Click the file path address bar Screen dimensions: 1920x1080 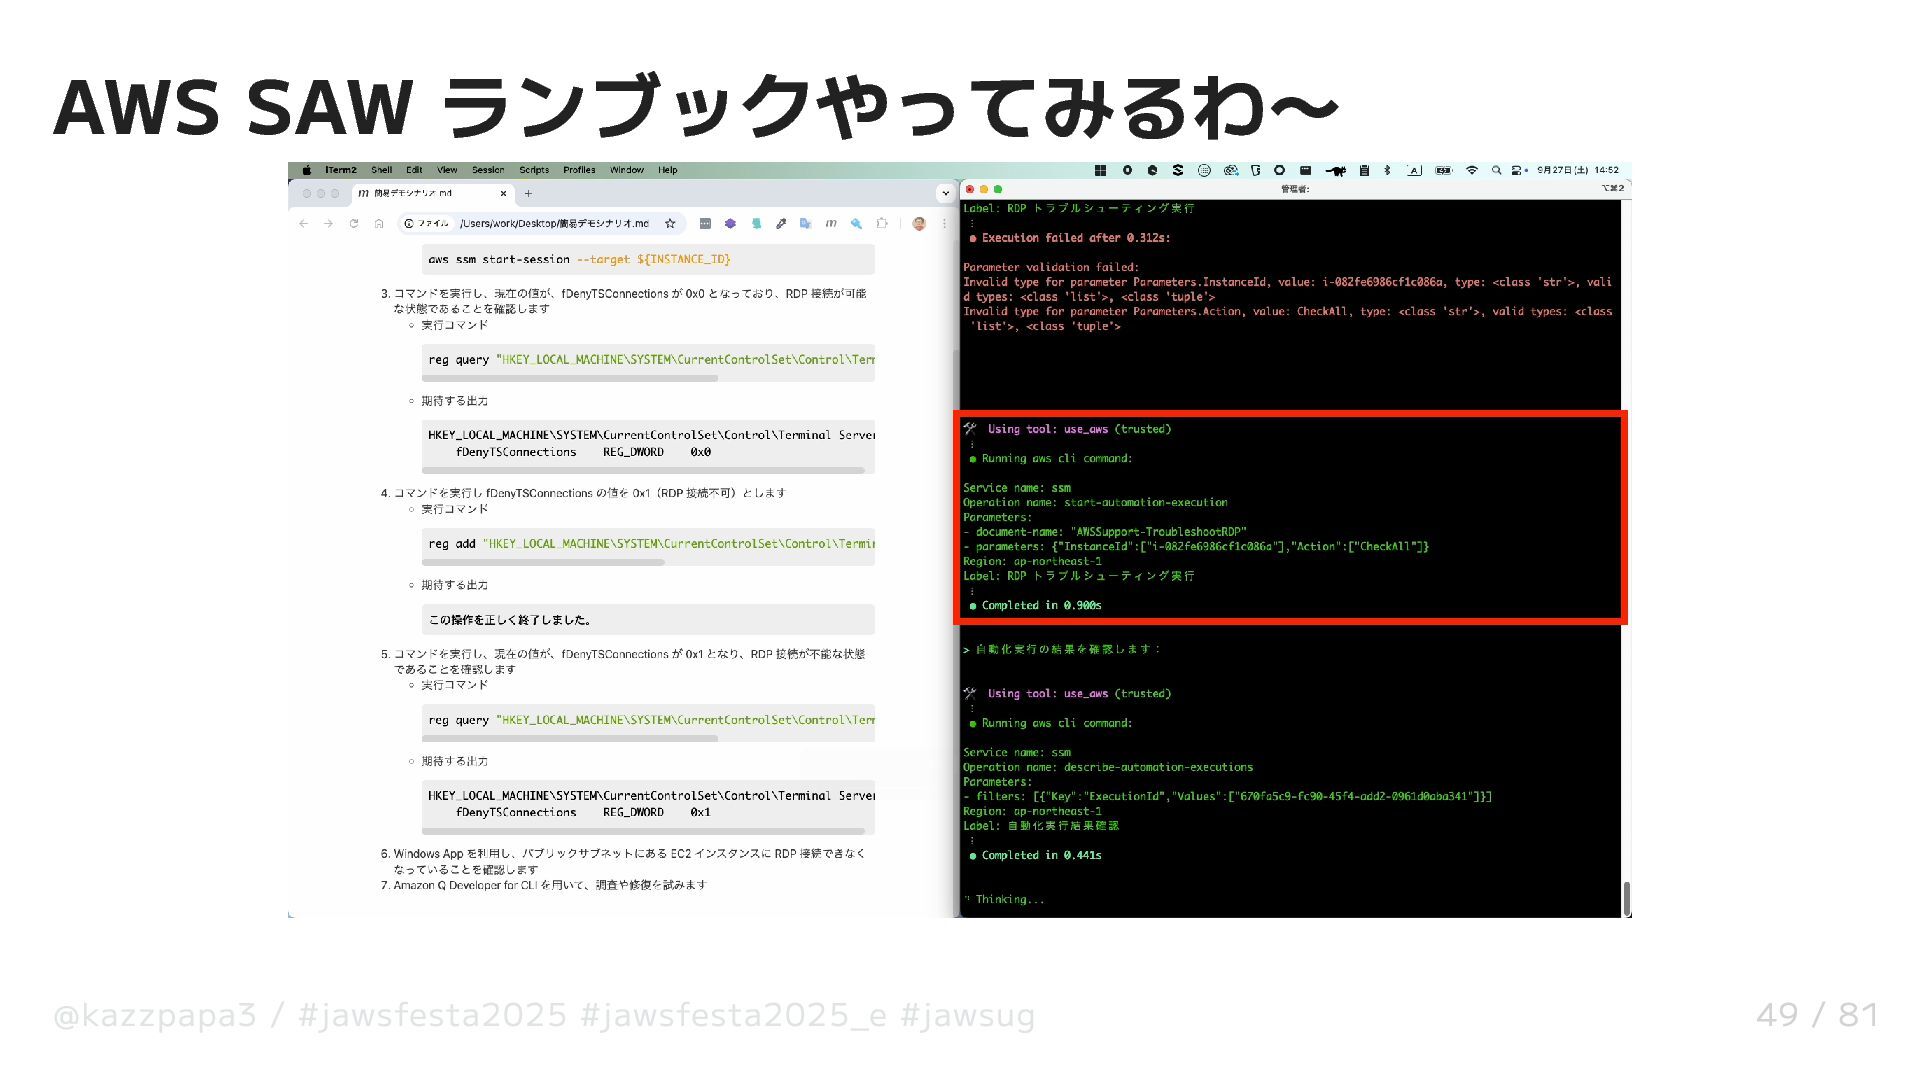pyautogui.click(x=555, y=224)
